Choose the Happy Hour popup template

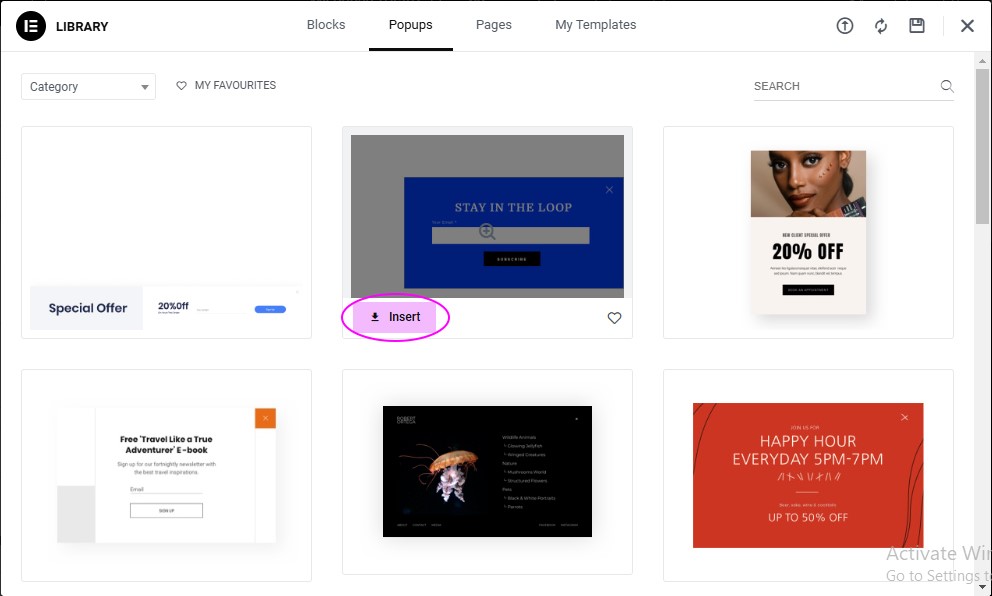point(808,475)
